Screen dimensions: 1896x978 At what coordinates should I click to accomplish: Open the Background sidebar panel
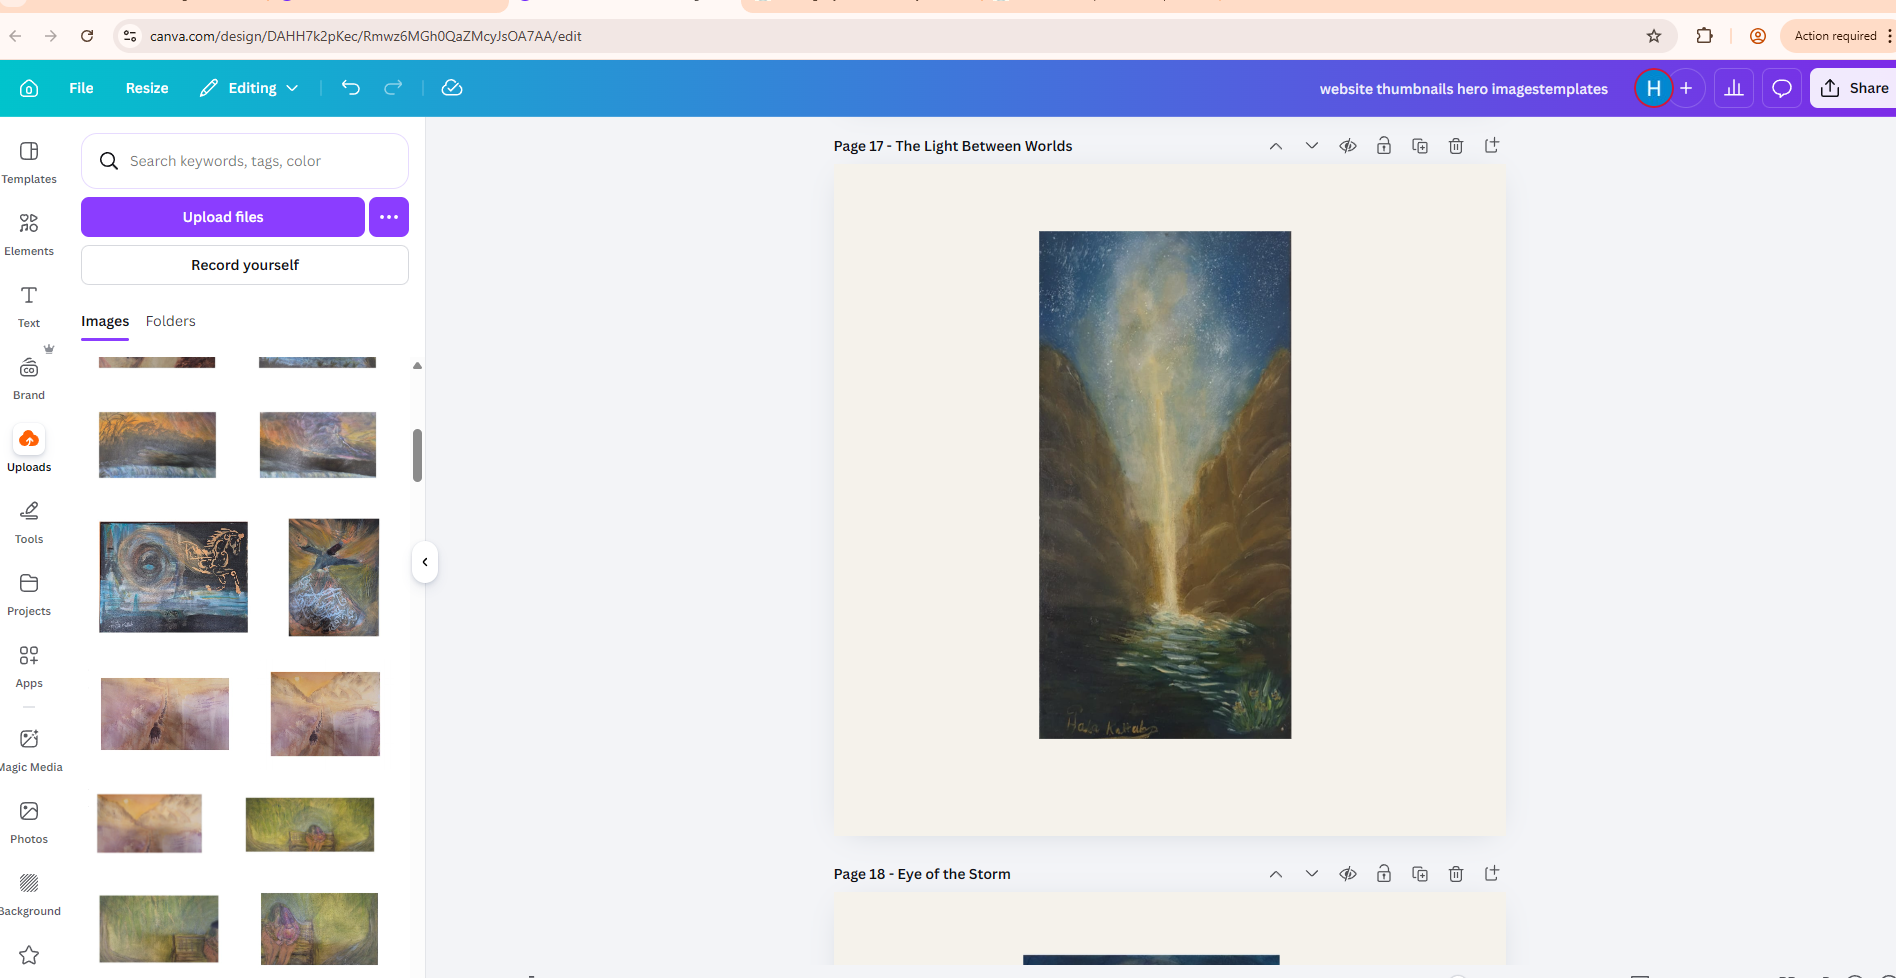pos(29,894)
